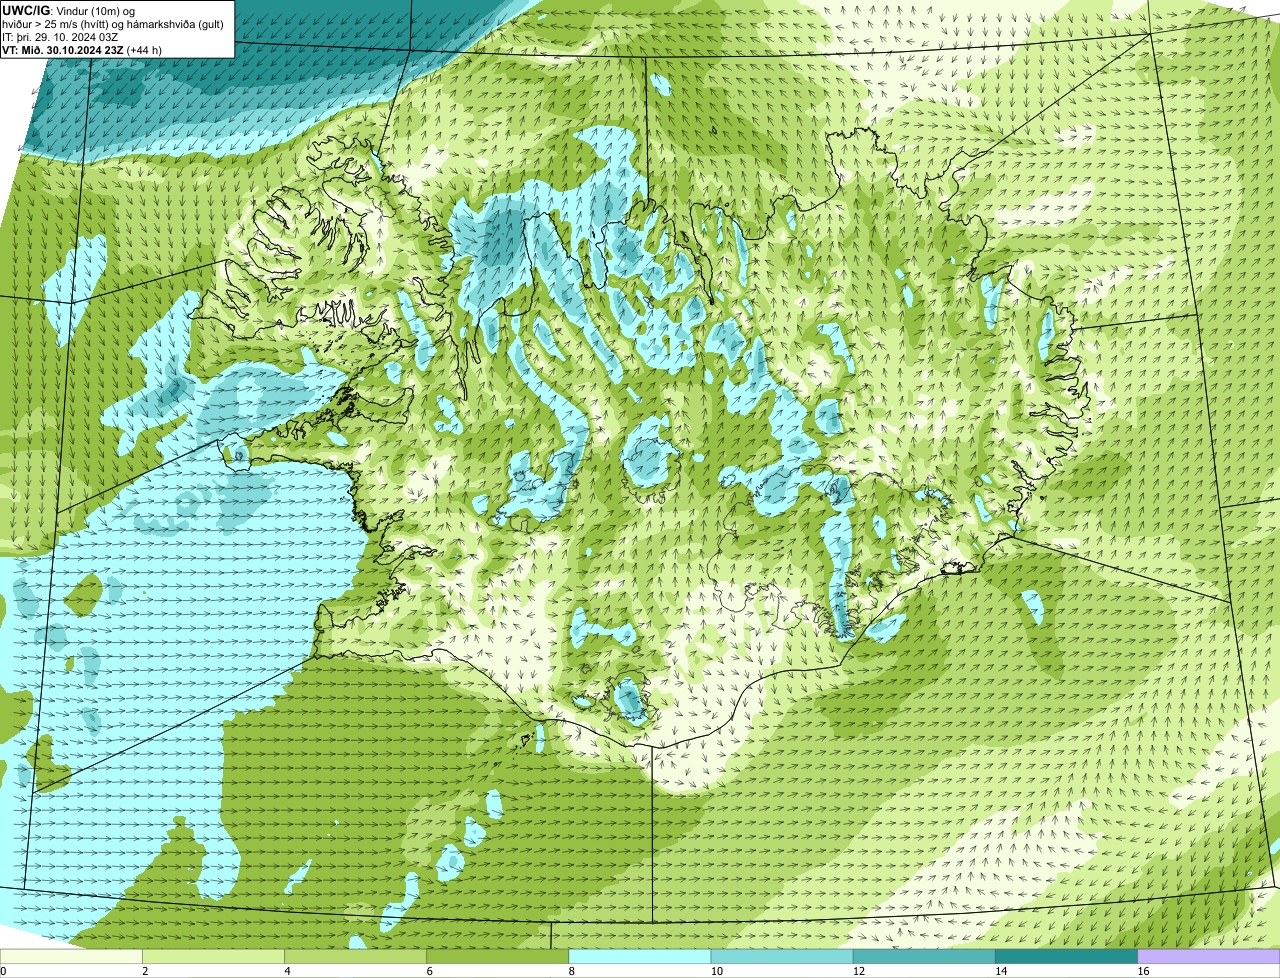
Task: Click the 0–2 m/s palest legend swatch
Action: point(71,957)
